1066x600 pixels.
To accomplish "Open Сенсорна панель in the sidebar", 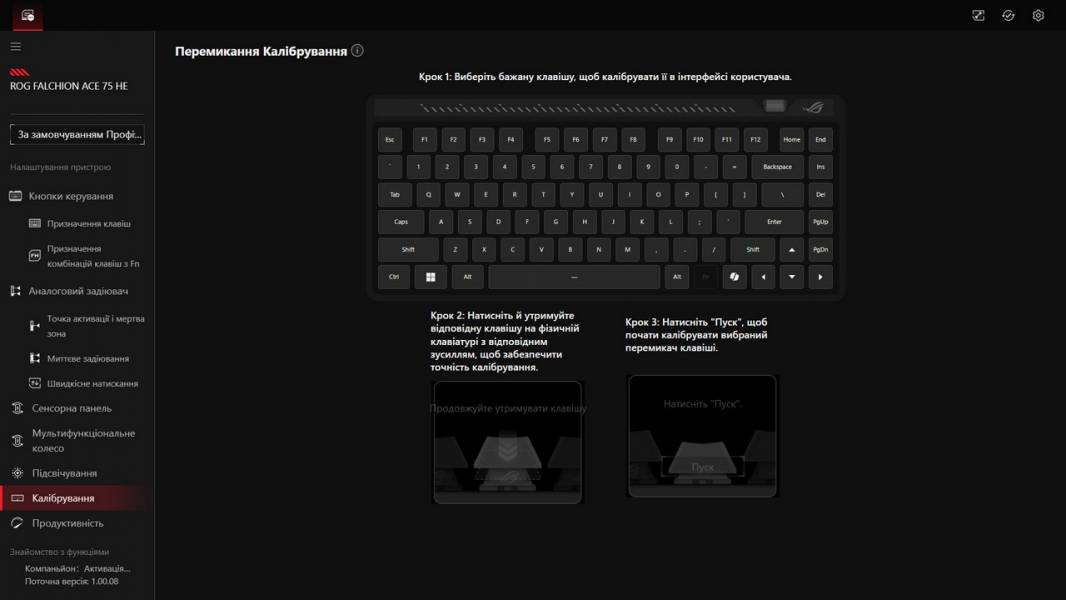I will click(x=71, y=408).
